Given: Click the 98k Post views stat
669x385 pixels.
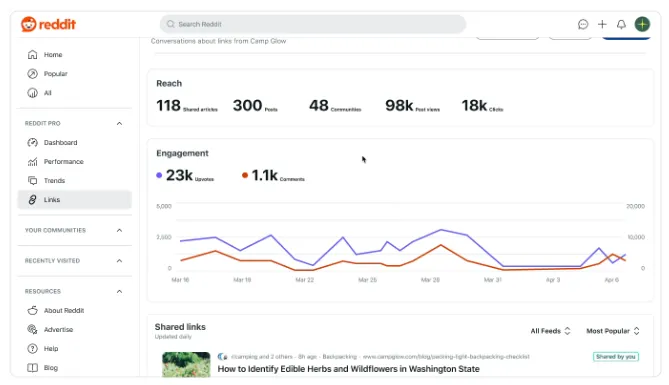Looking at the screenshot, I should 412,106.
